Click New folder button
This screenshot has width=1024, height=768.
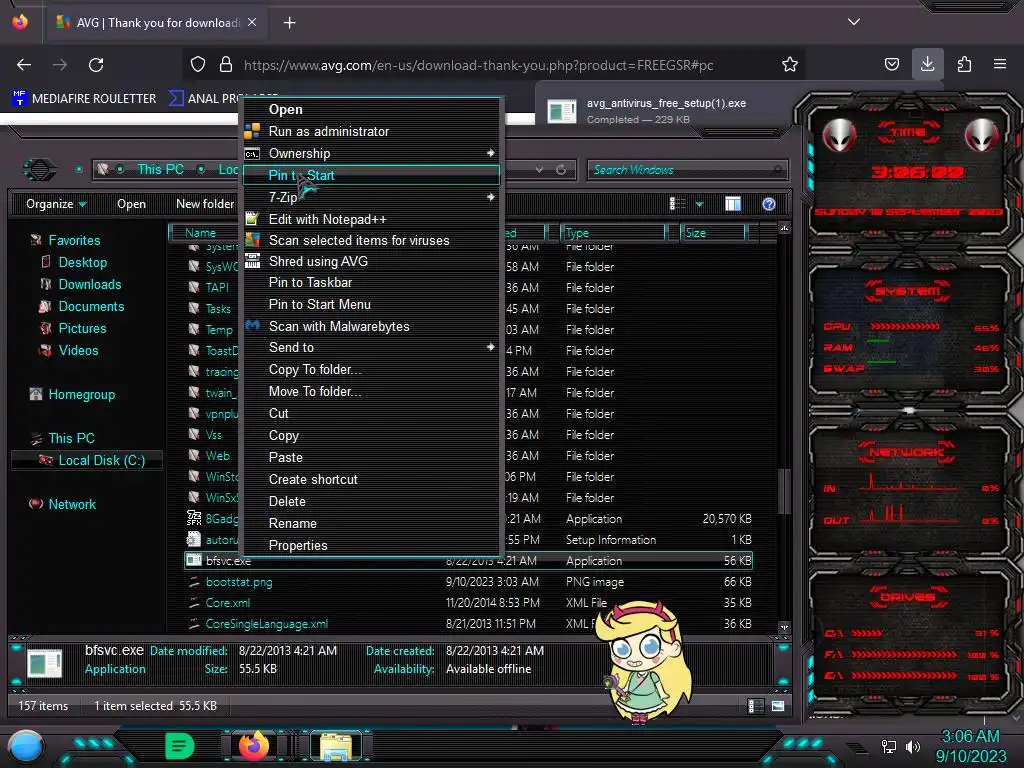point(204,204)
